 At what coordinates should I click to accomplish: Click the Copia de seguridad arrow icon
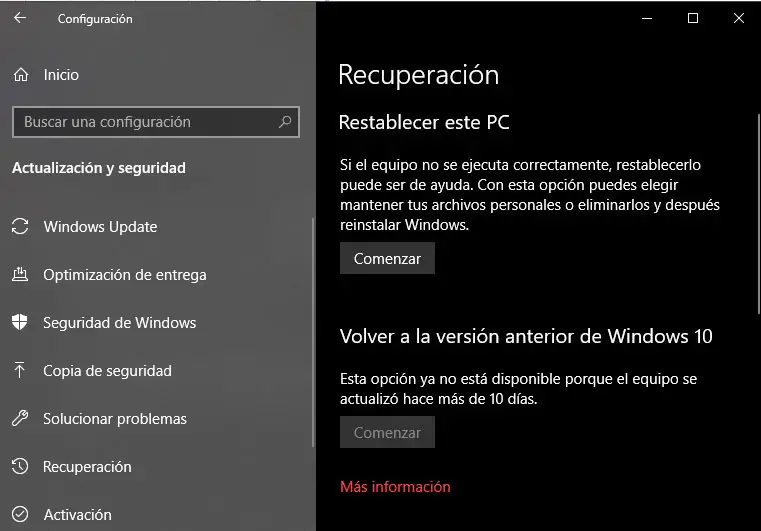tap(20, 371)
